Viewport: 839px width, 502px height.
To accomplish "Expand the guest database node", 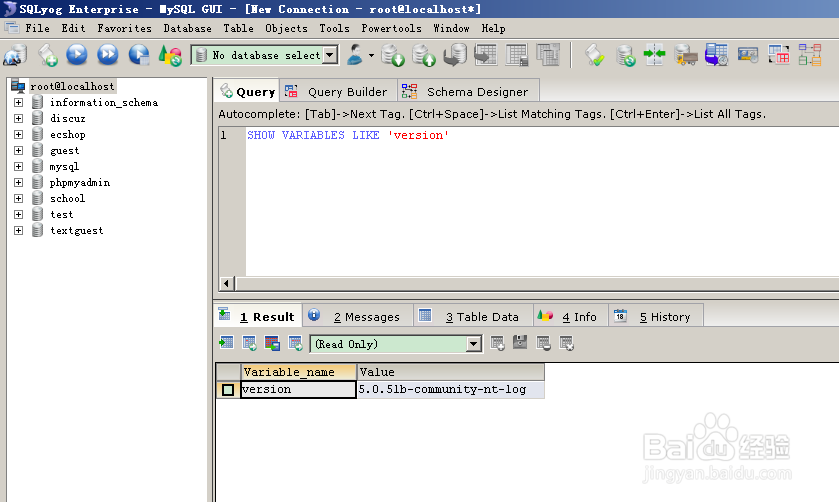I will point(19,150).
